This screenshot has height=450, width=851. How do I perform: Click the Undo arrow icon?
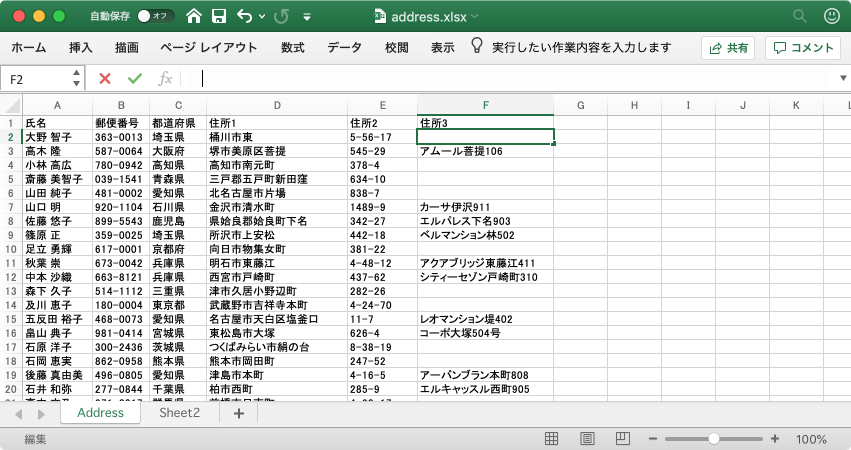coord(245,17)
